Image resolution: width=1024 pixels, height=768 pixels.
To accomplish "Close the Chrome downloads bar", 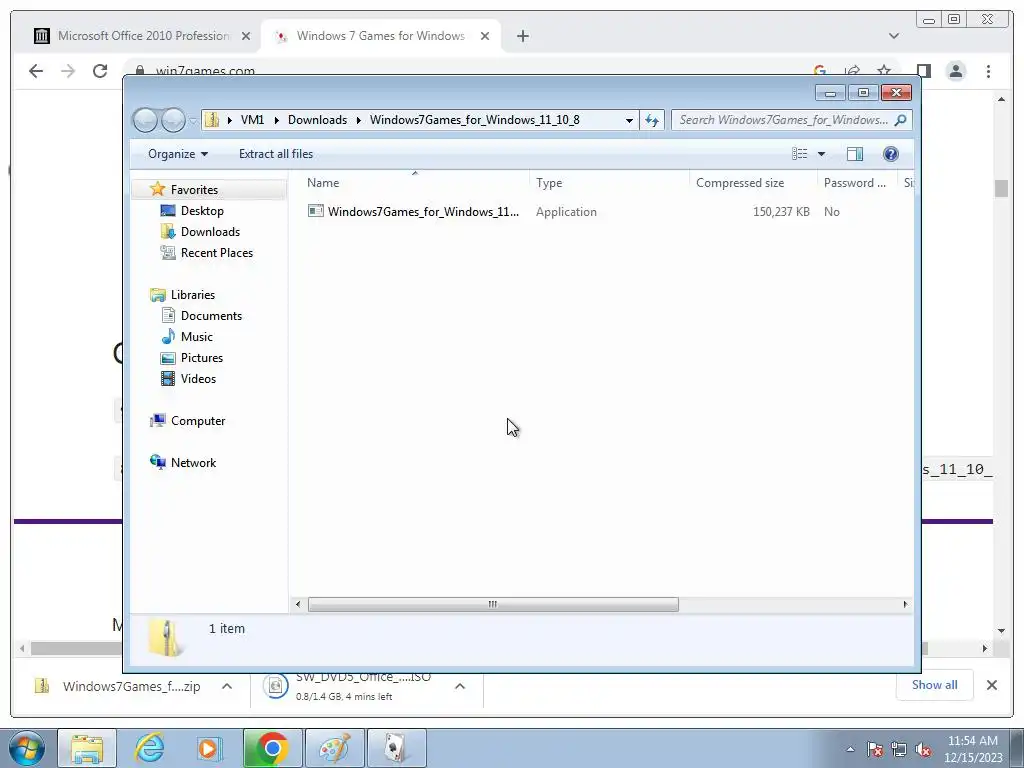I will click(991, 685).
